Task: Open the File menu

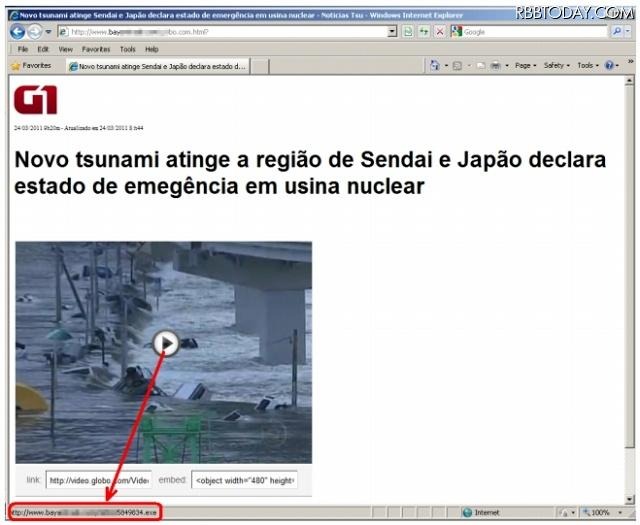Action: (21, 48)
